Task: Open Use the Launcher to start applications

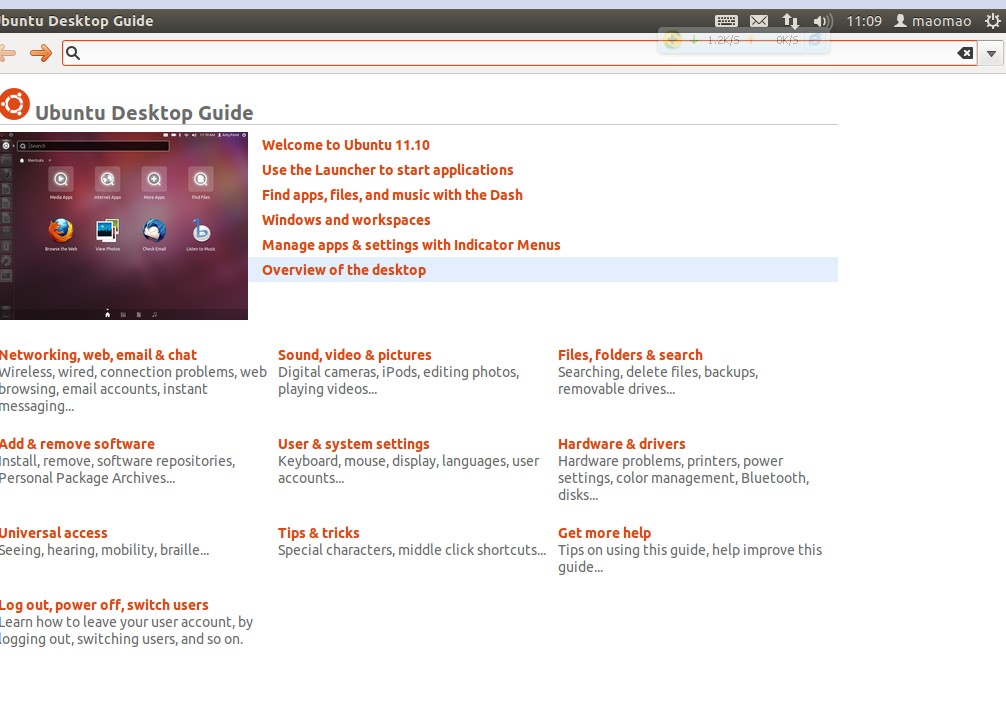Action: point(388,170)
